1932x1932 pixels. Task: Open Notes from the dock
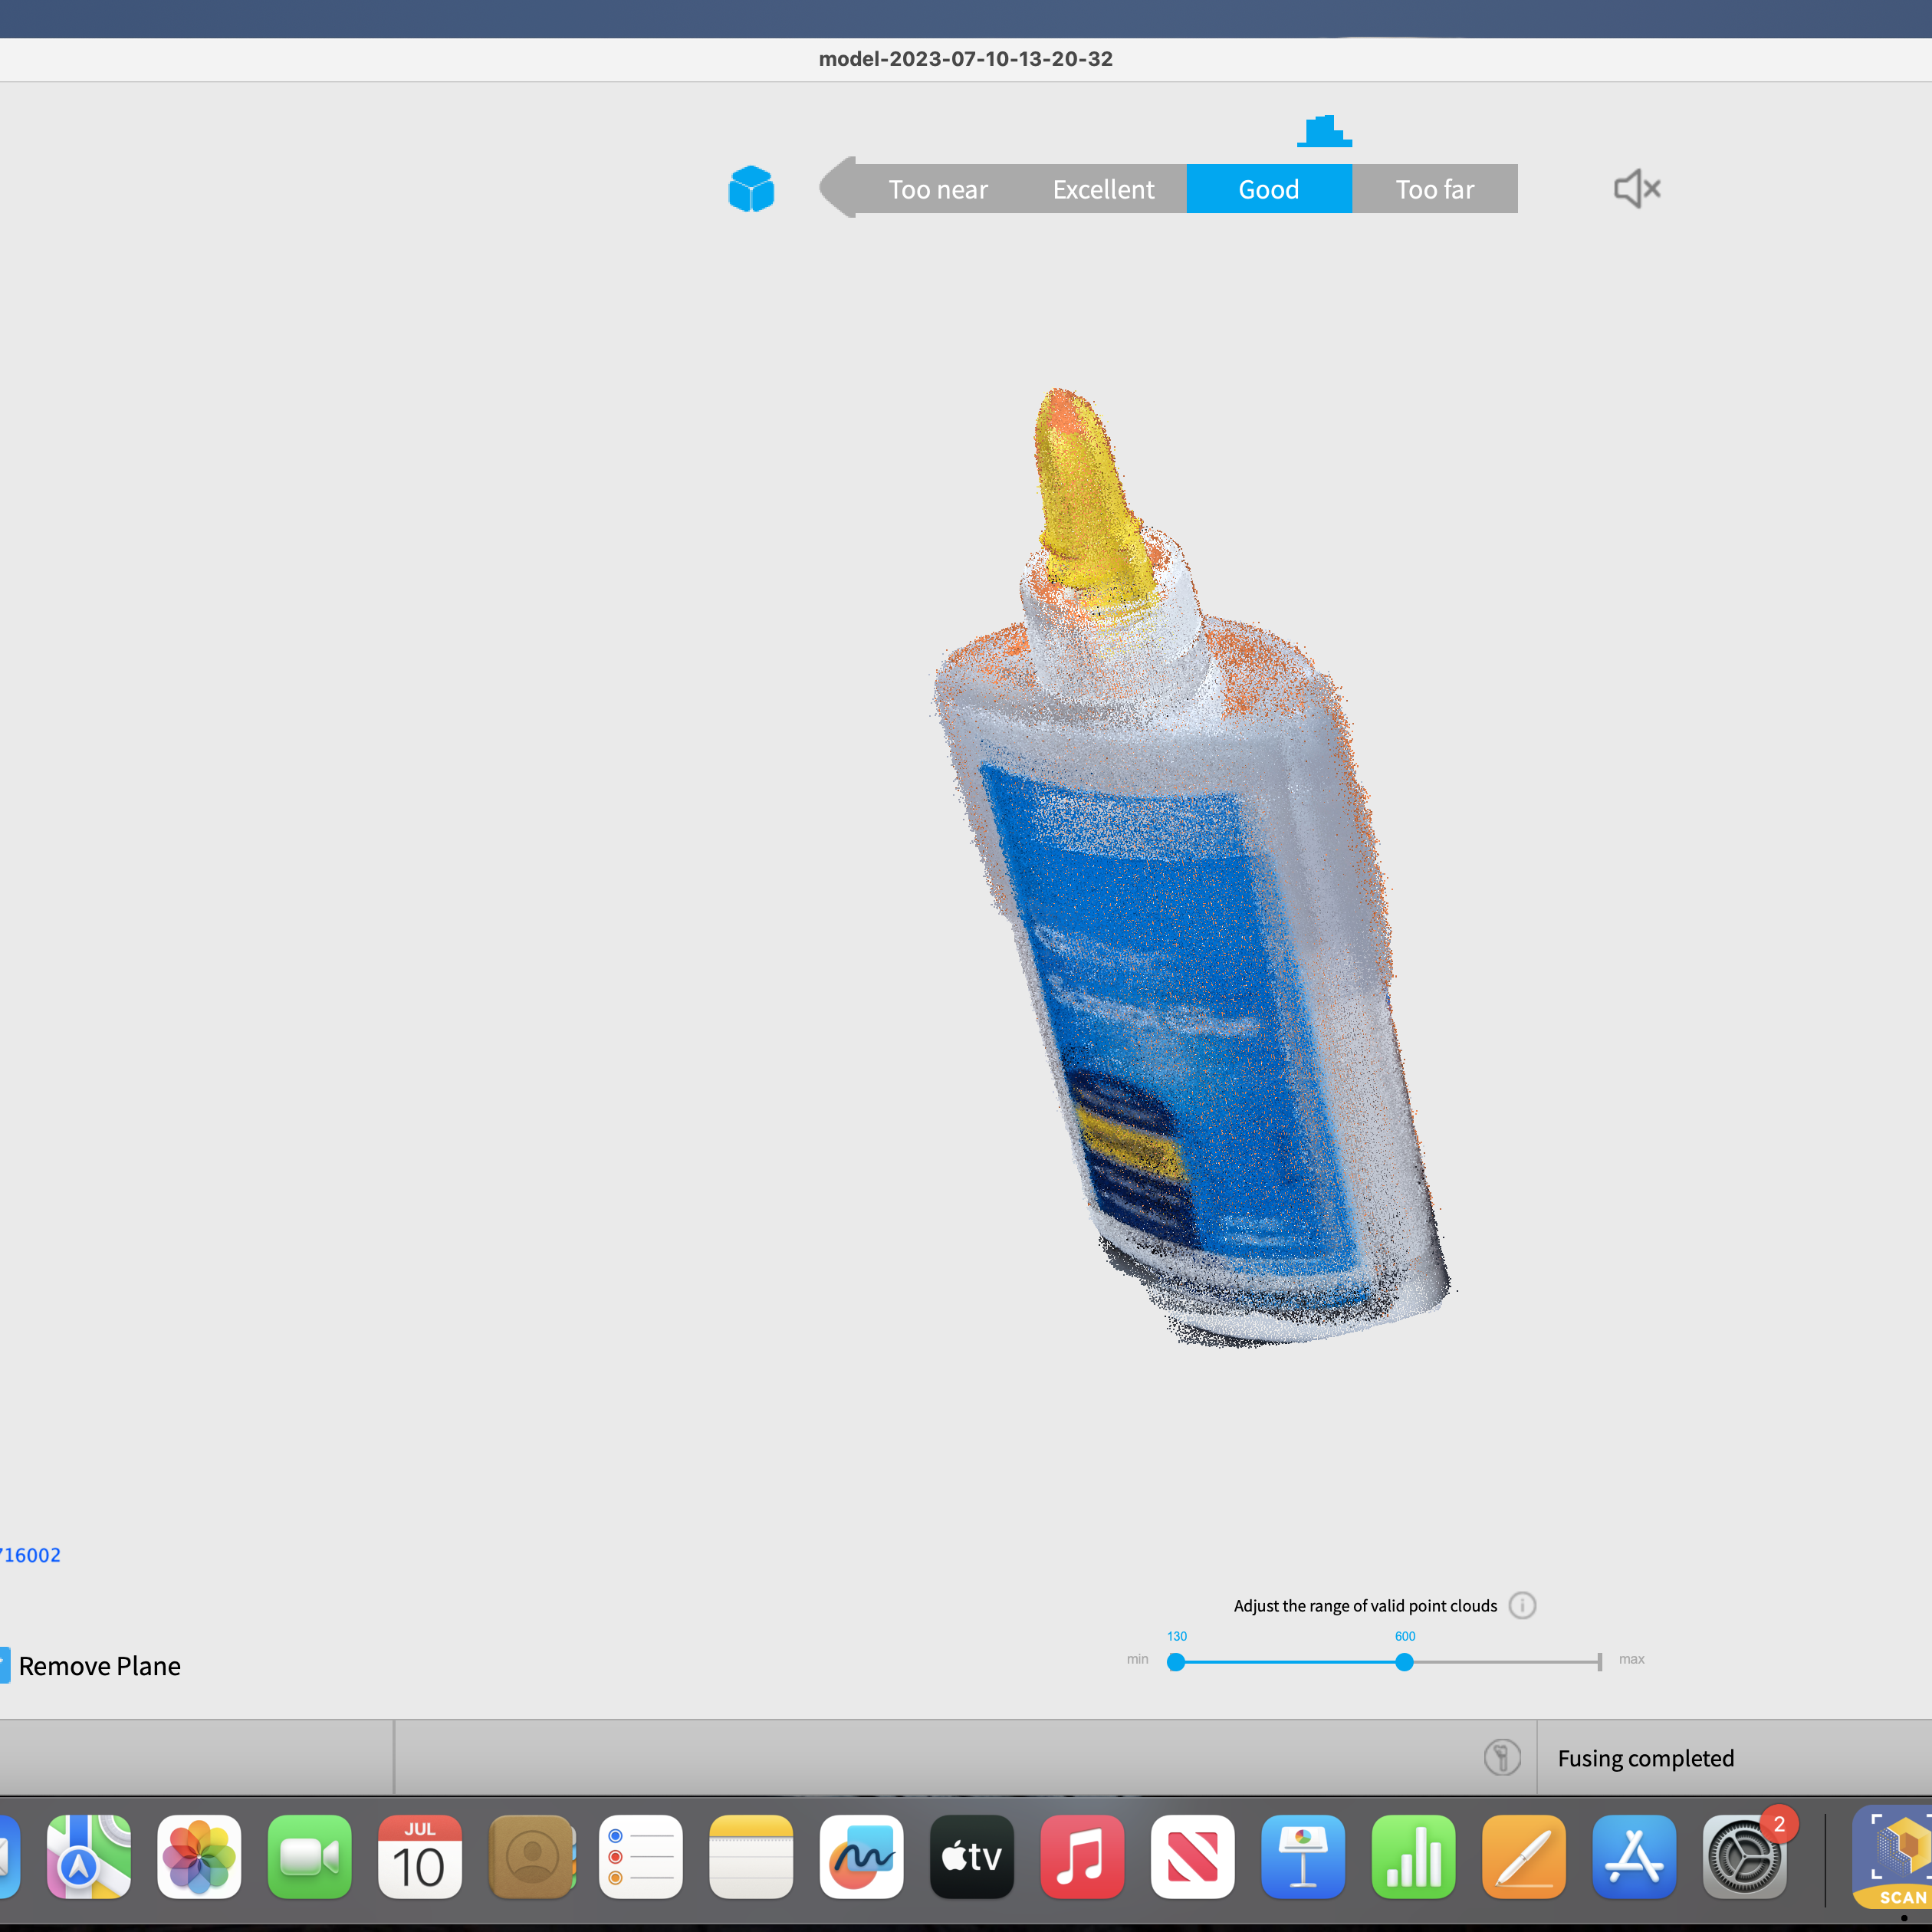[750, 1856]
